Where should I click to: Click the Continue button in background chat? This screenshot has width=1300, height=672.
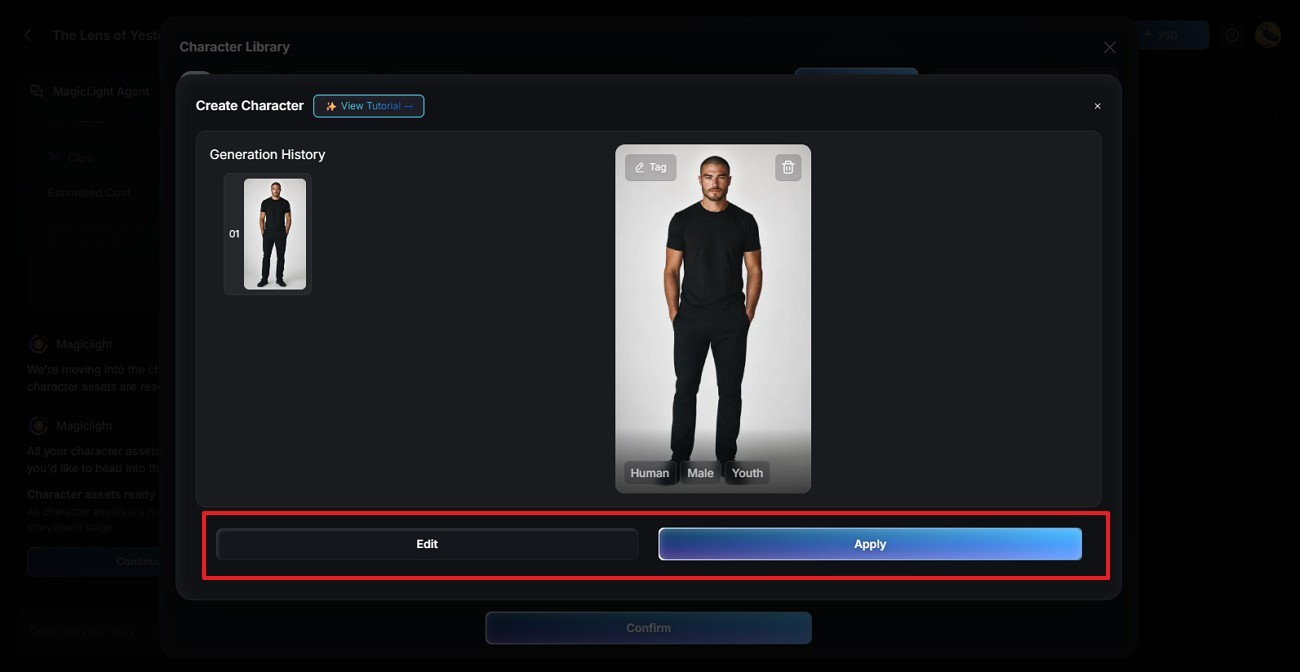95,561
